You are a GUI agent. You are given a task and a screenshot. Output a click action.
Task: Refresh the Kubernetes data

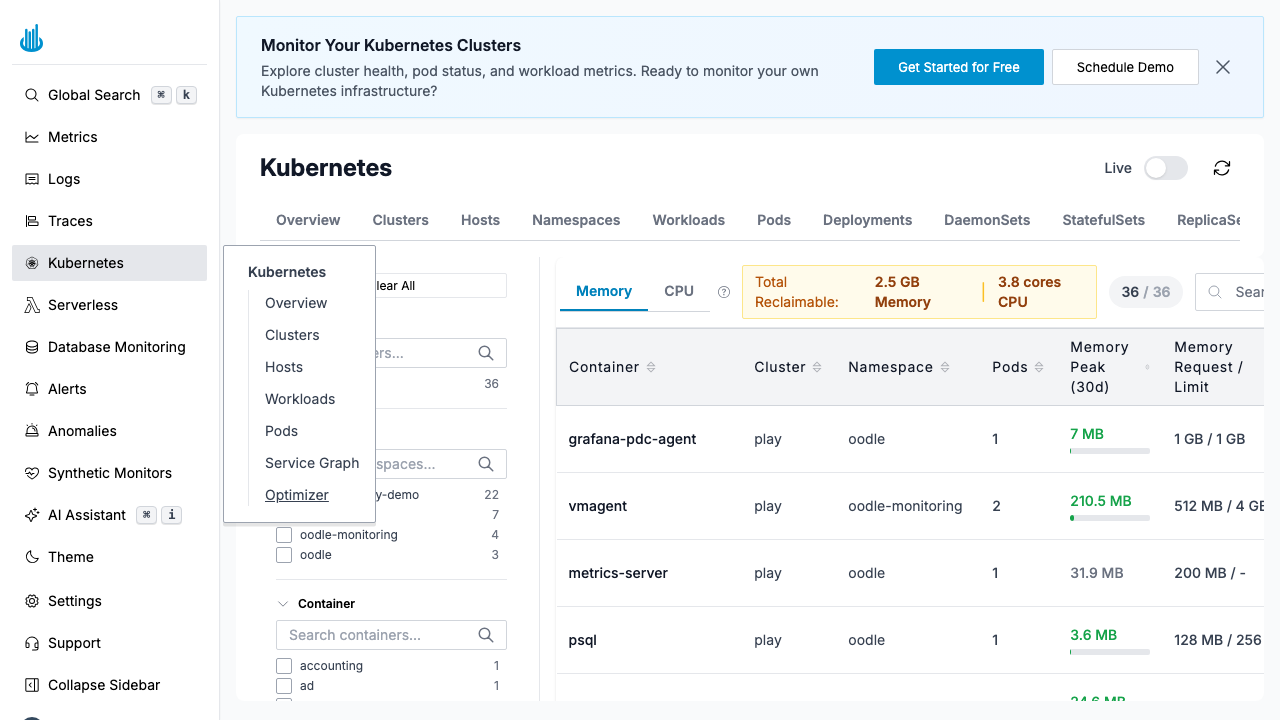[1222, 168]
